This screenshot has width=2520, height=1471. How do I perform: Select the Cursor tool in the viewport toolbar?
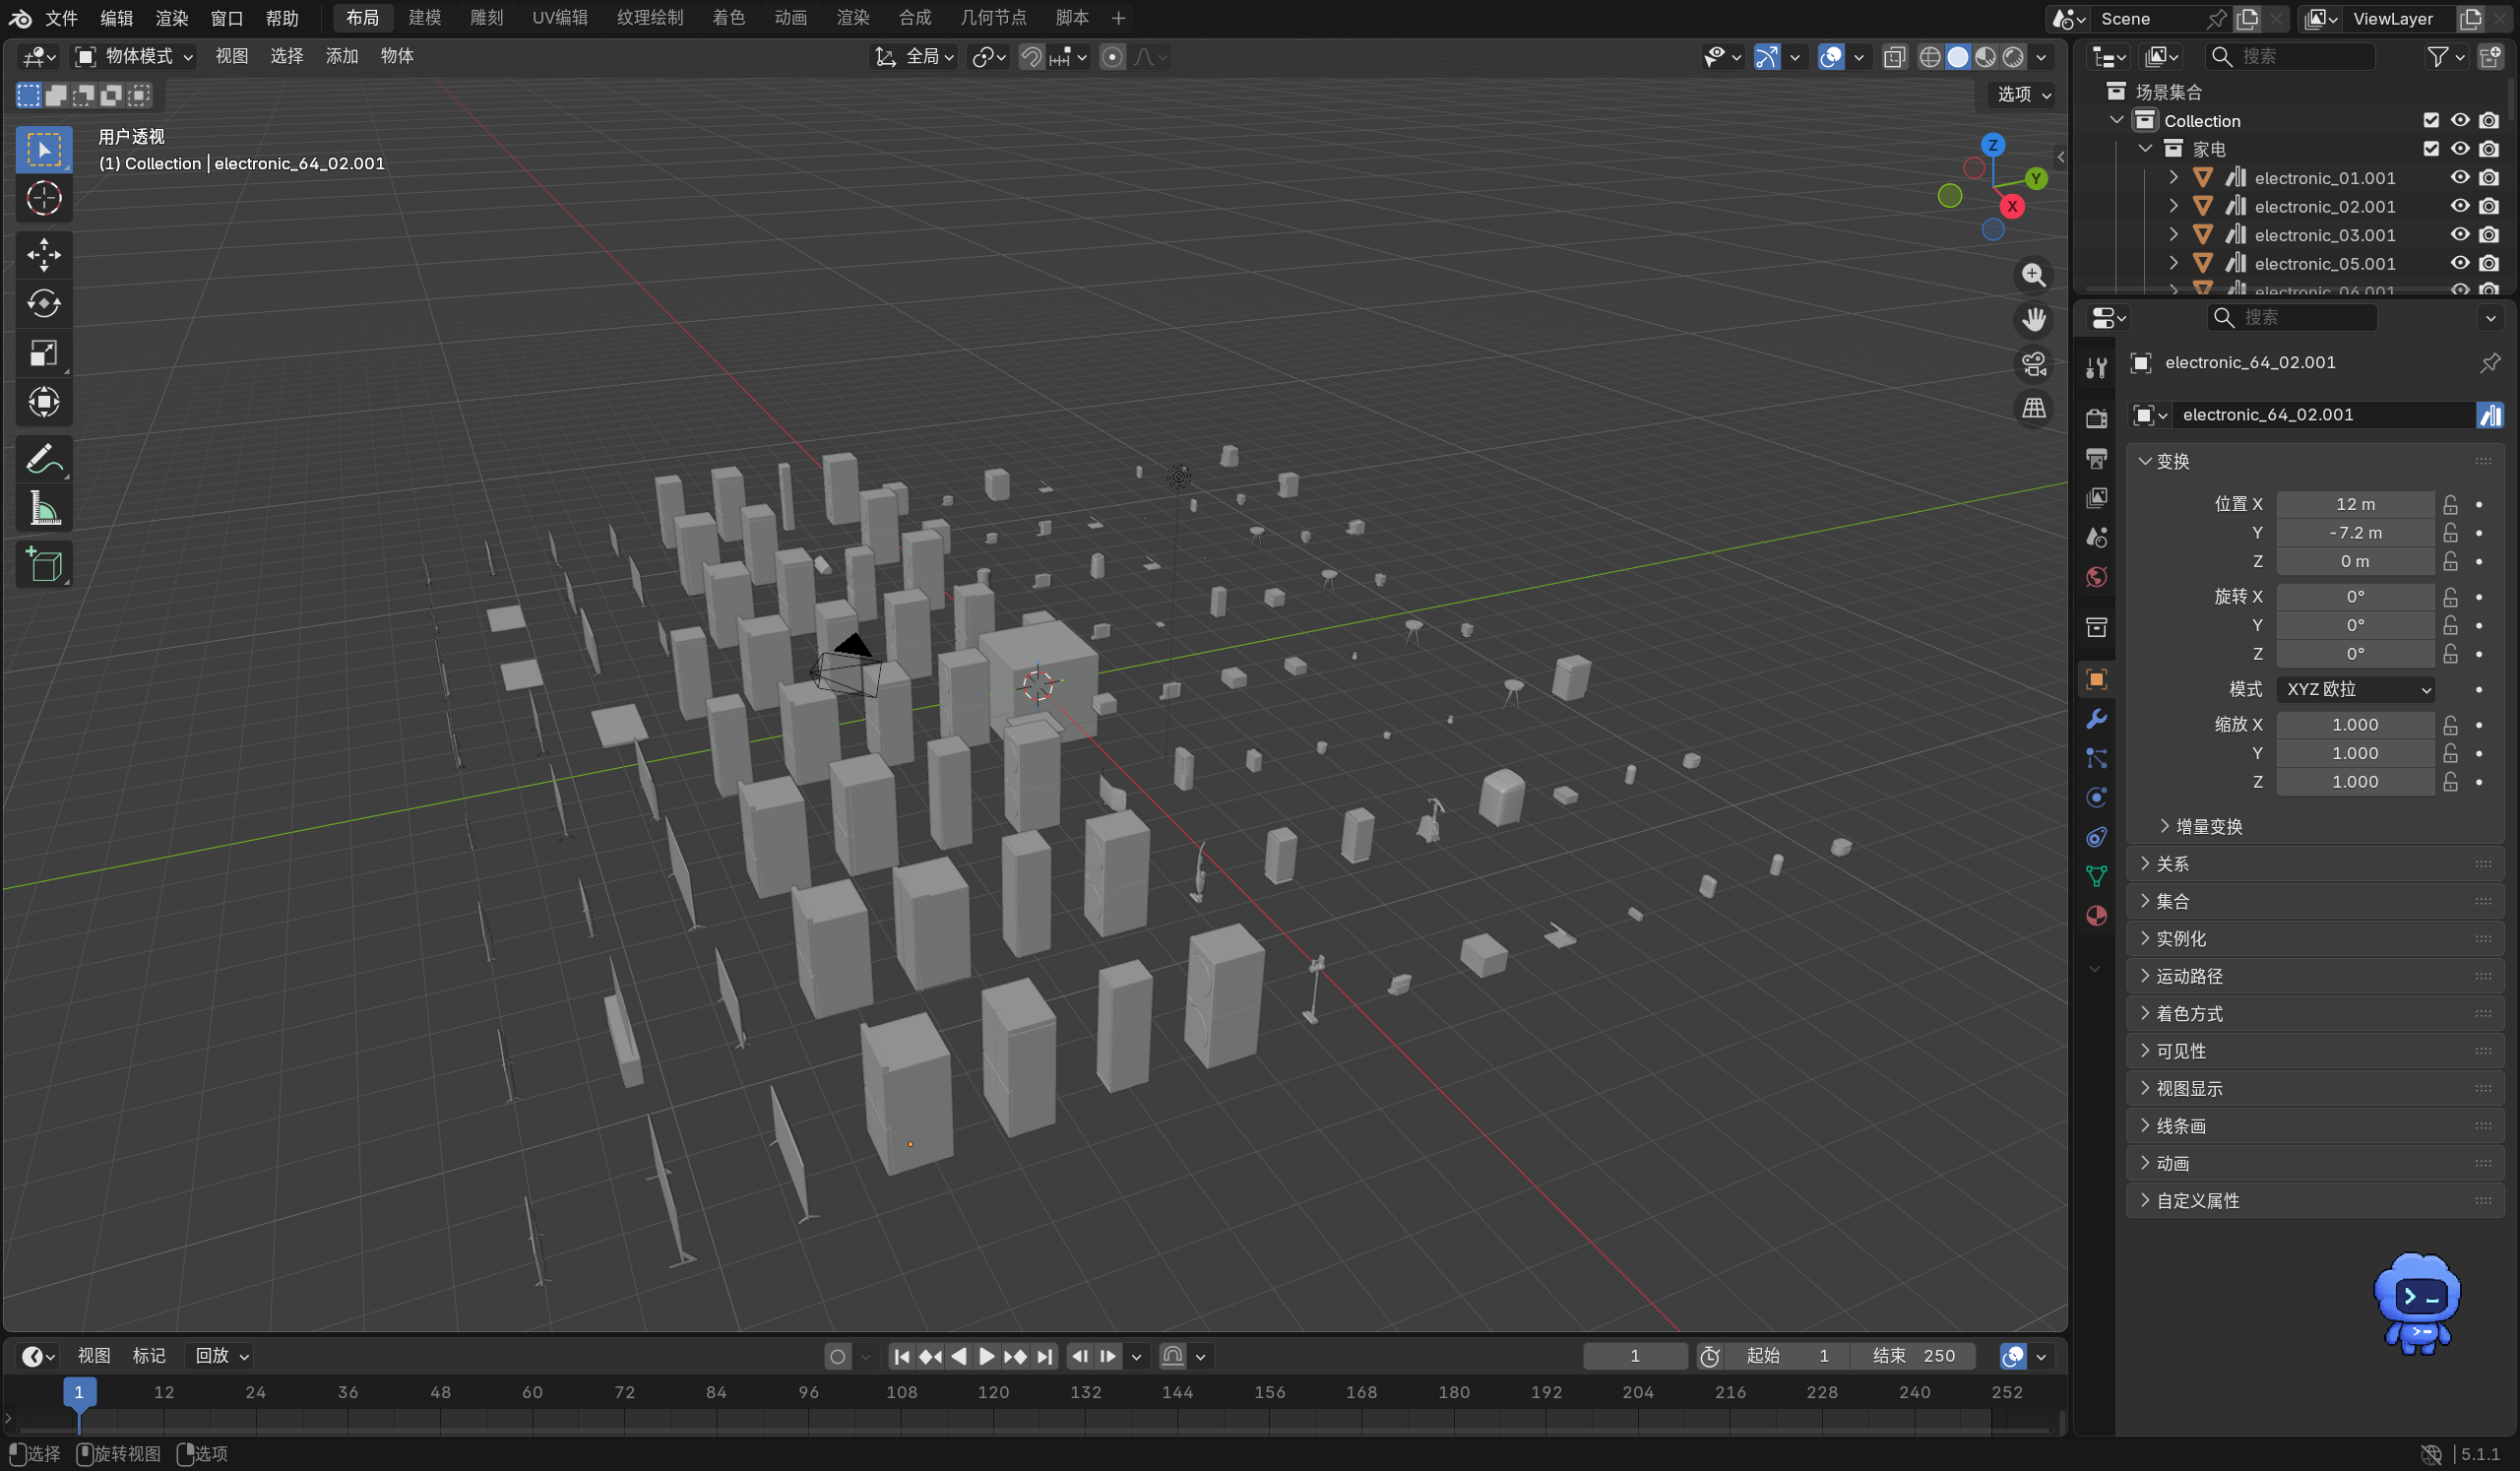pos(44,198)
